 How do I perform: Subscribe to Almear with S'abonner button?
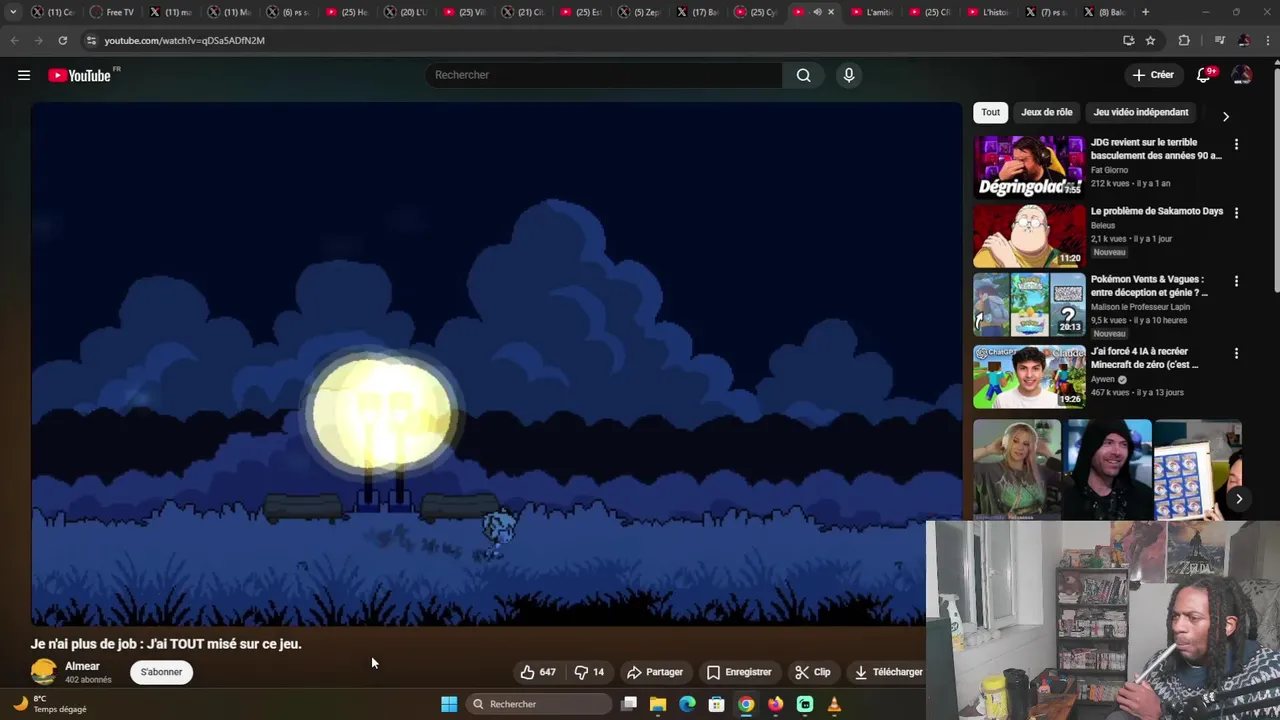[161, 672]
